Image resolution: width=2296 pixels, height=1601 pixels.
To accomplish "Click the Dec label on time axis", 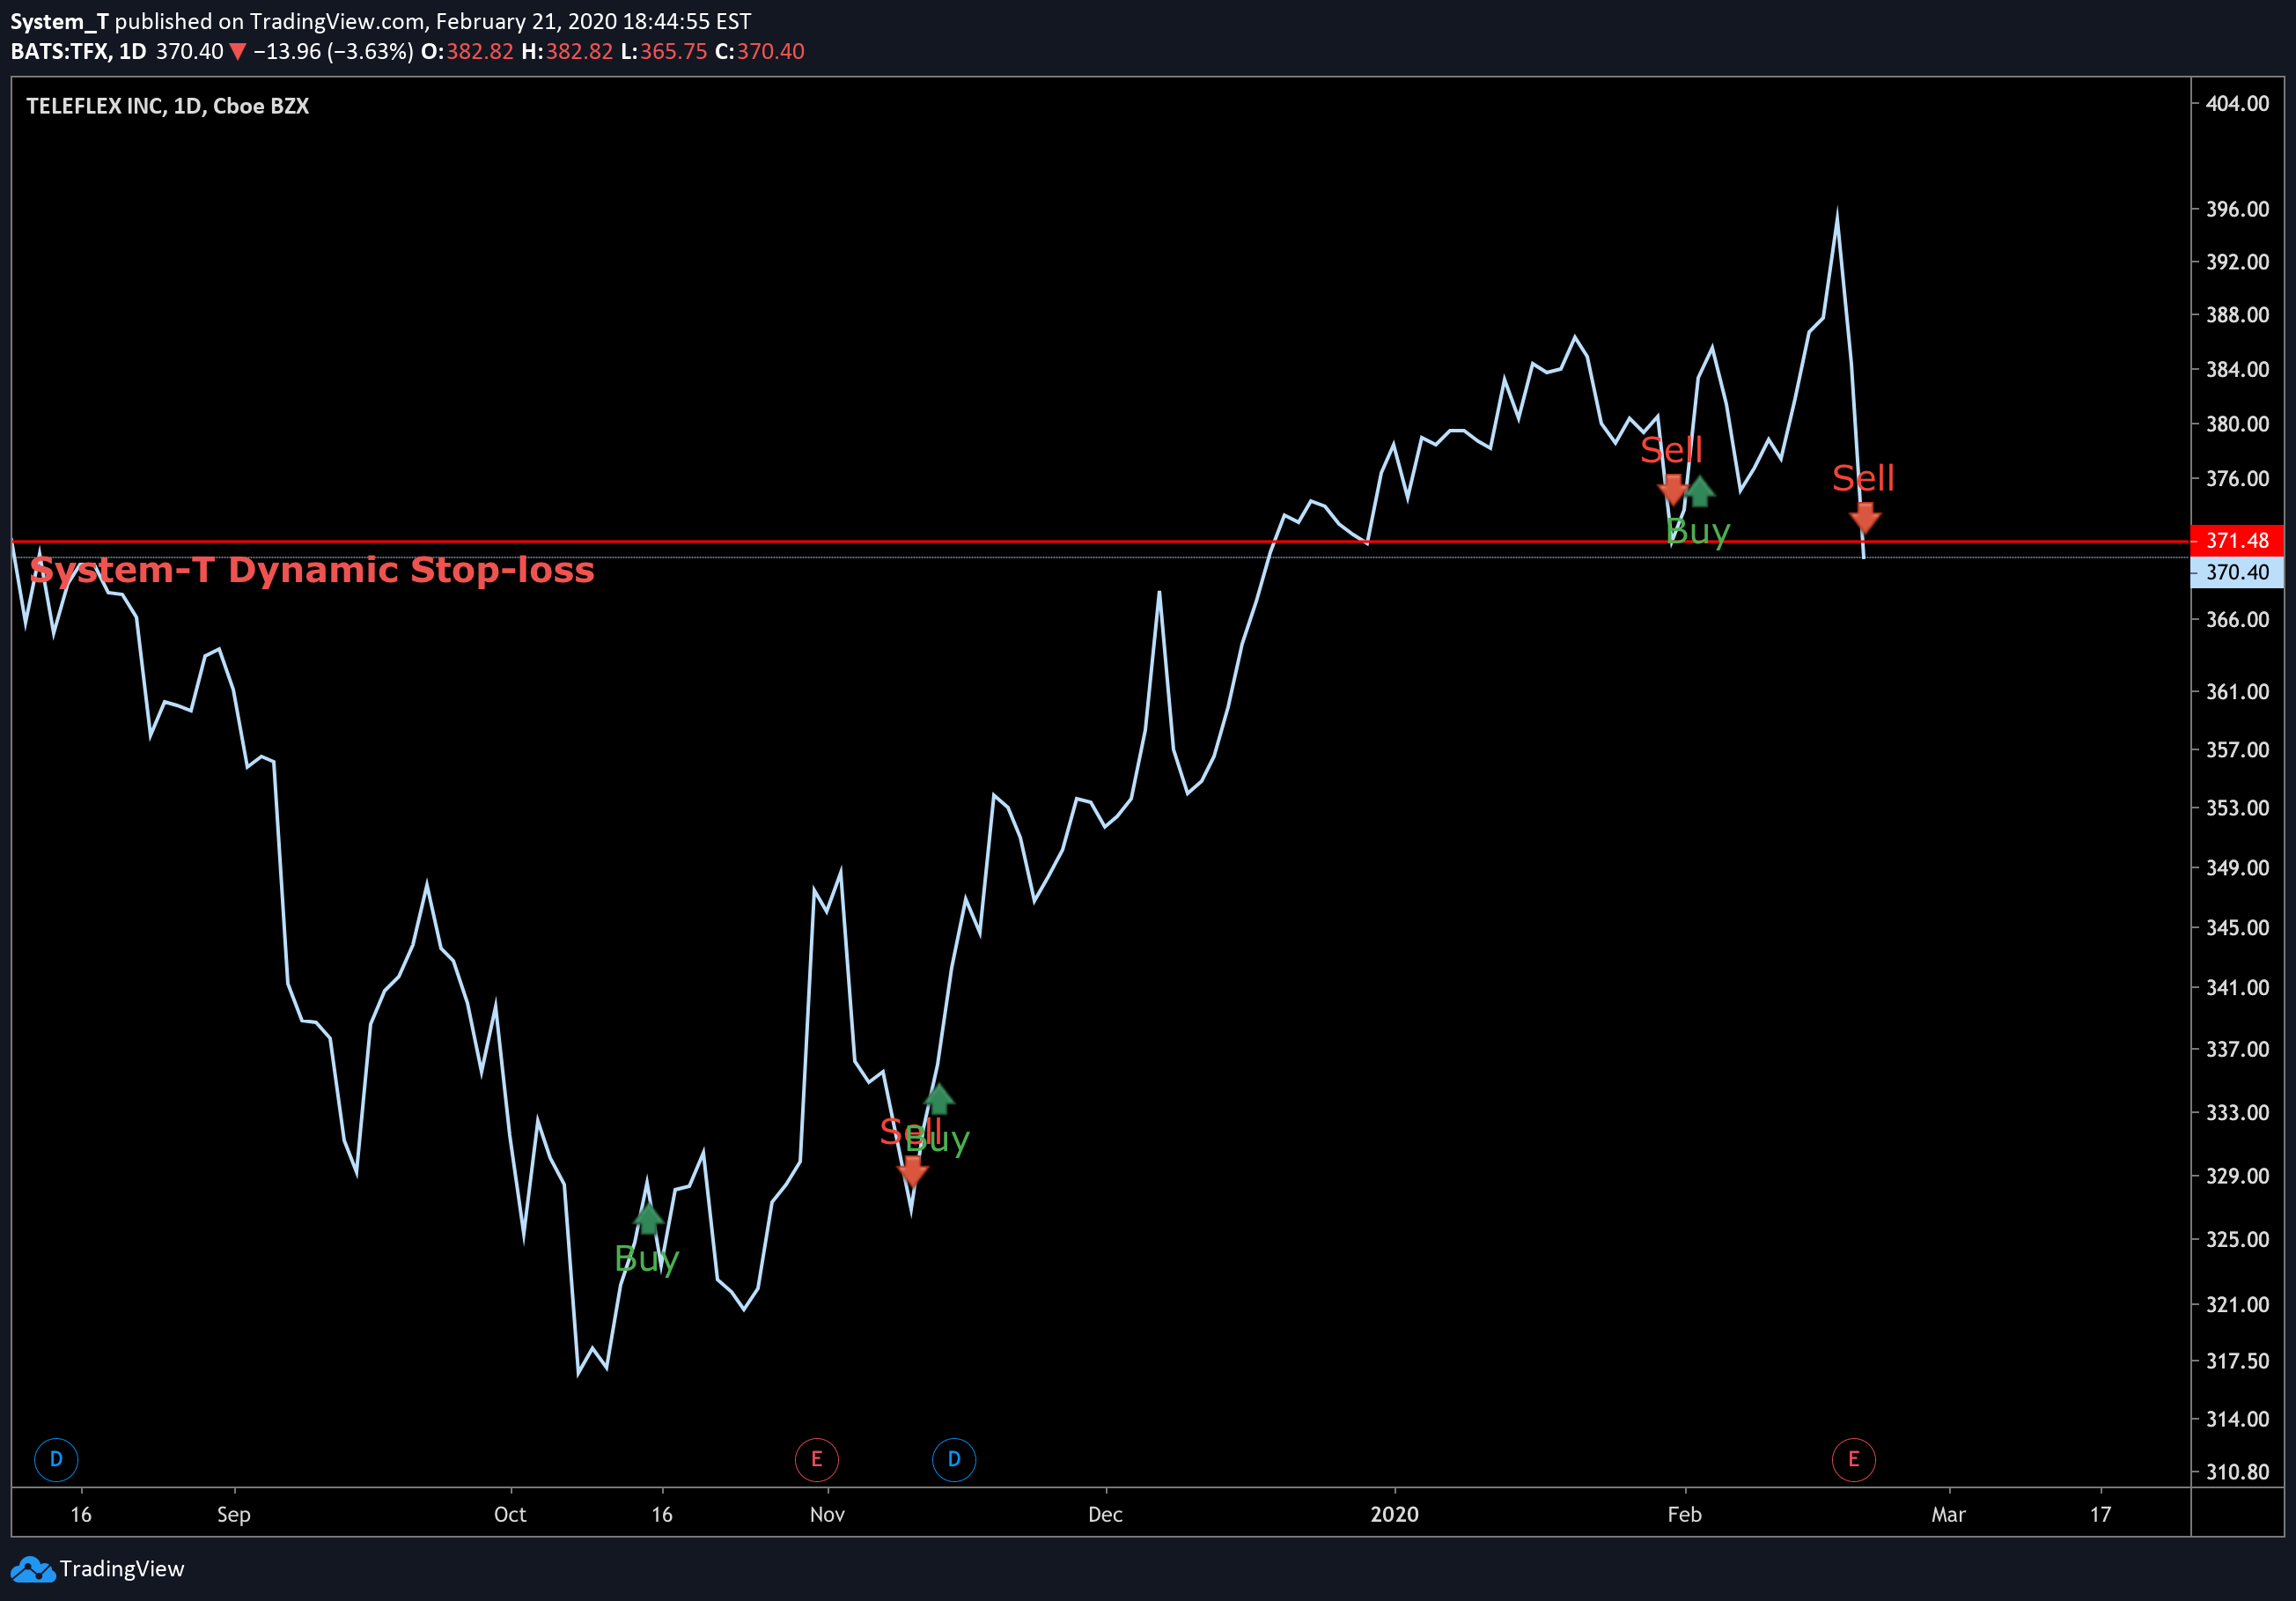I will (1105, 1514).
